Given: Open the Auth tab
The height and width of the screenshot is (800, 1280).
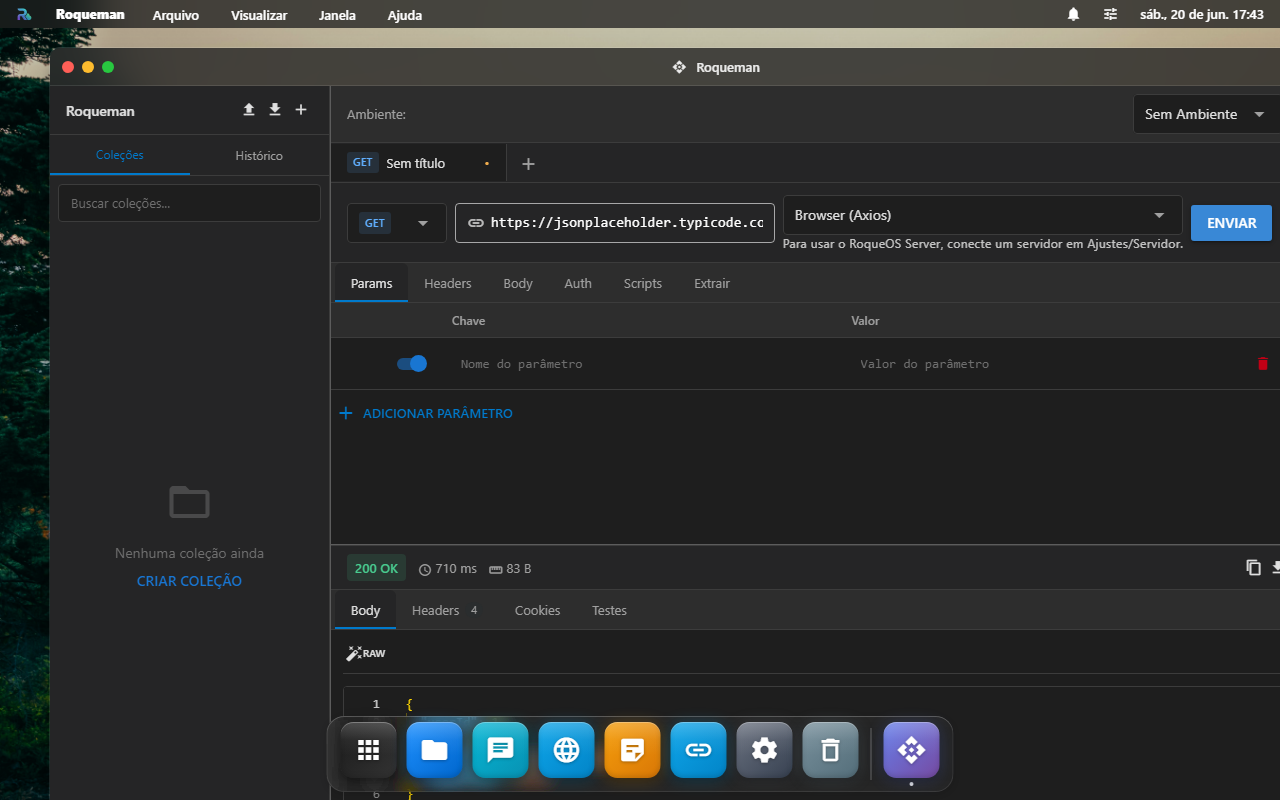Looking at the screenshot, I should coord(578,283).
